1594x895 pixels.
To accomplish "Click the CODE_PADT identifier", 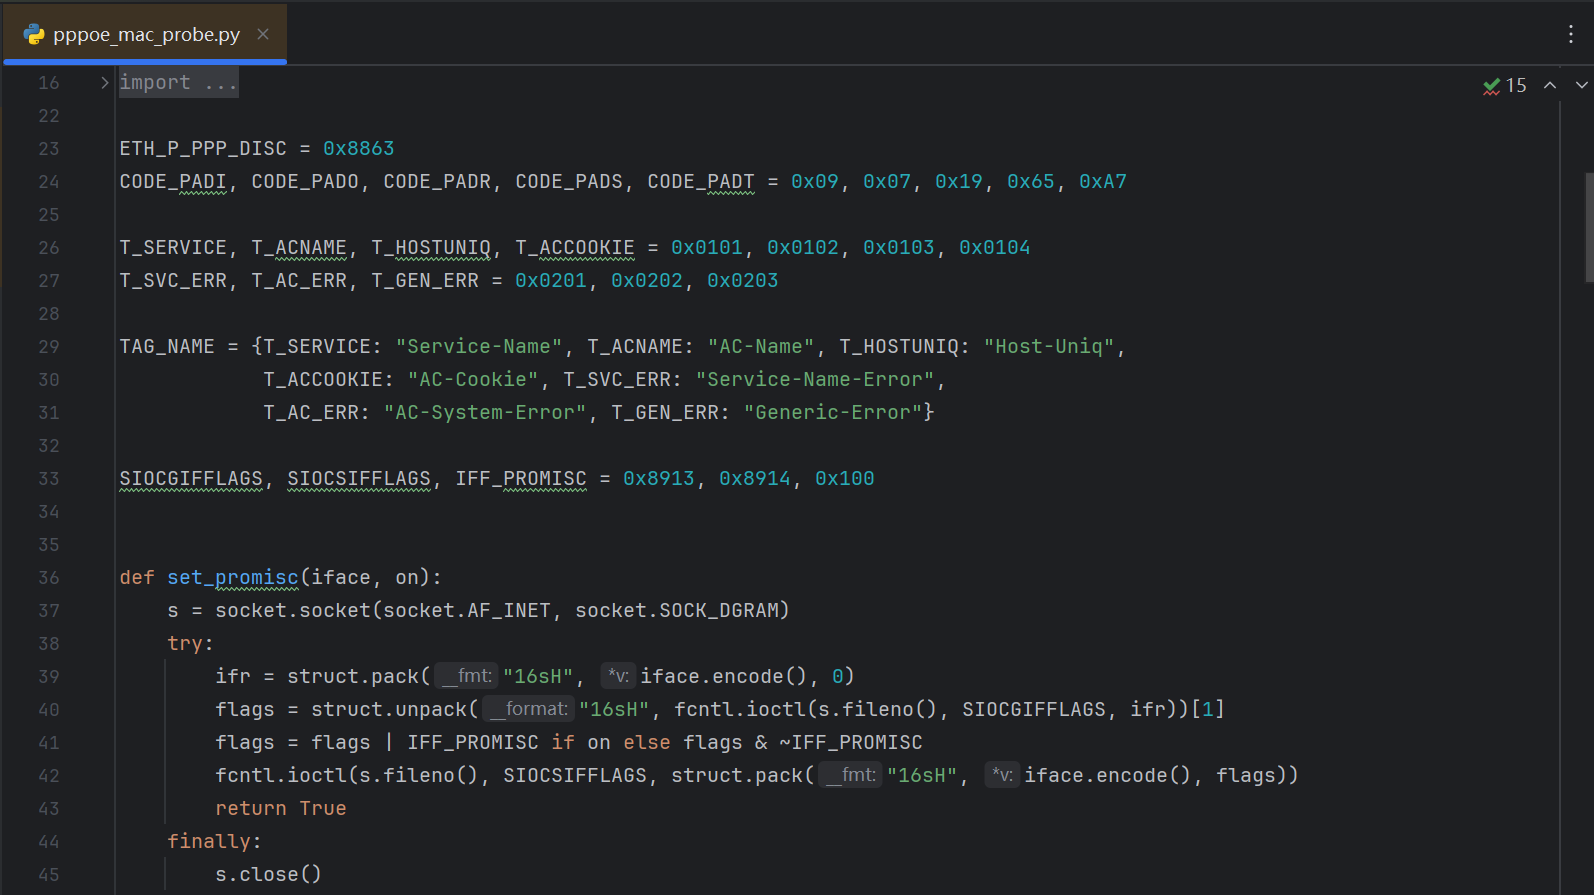I will click(701, 182).
